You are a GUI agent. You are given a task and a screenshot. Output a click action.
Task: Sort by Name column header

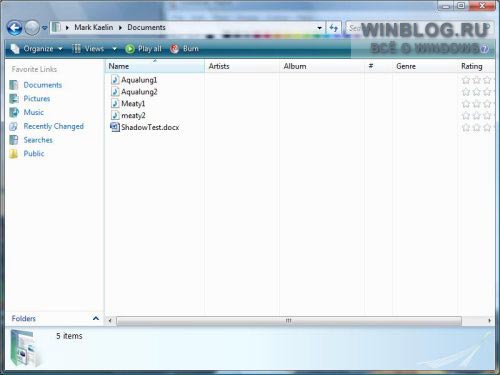point(155,66)
